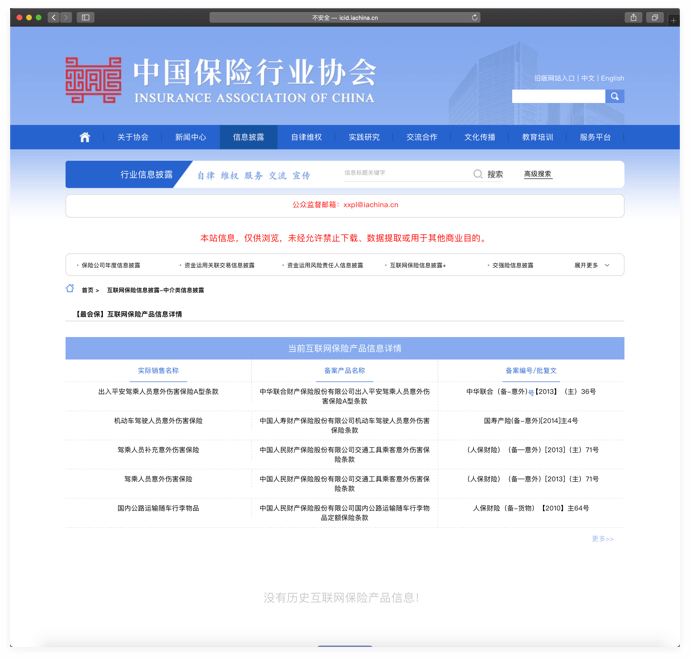The width and height of the screenshot is (690, 659).
Task: Click the 备案产品名称 column header
Action: click(345, 371)
